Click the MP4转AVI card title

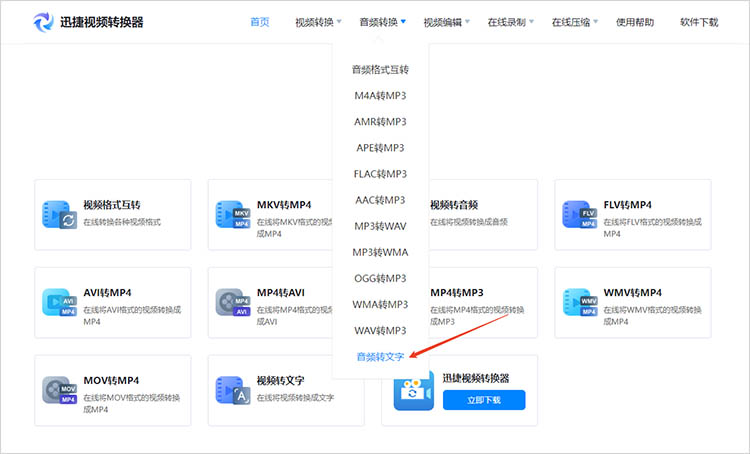(281, 293)
